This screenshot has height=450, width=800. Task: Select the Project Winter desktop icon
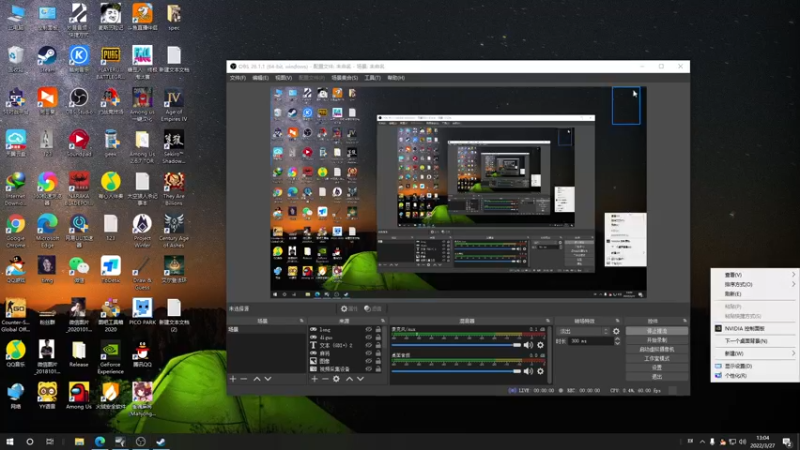[142, 231]
